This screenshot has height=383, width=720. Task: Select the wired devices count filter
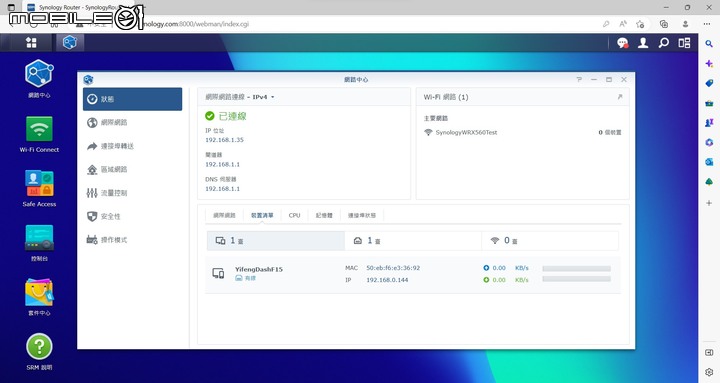point(413,241)
